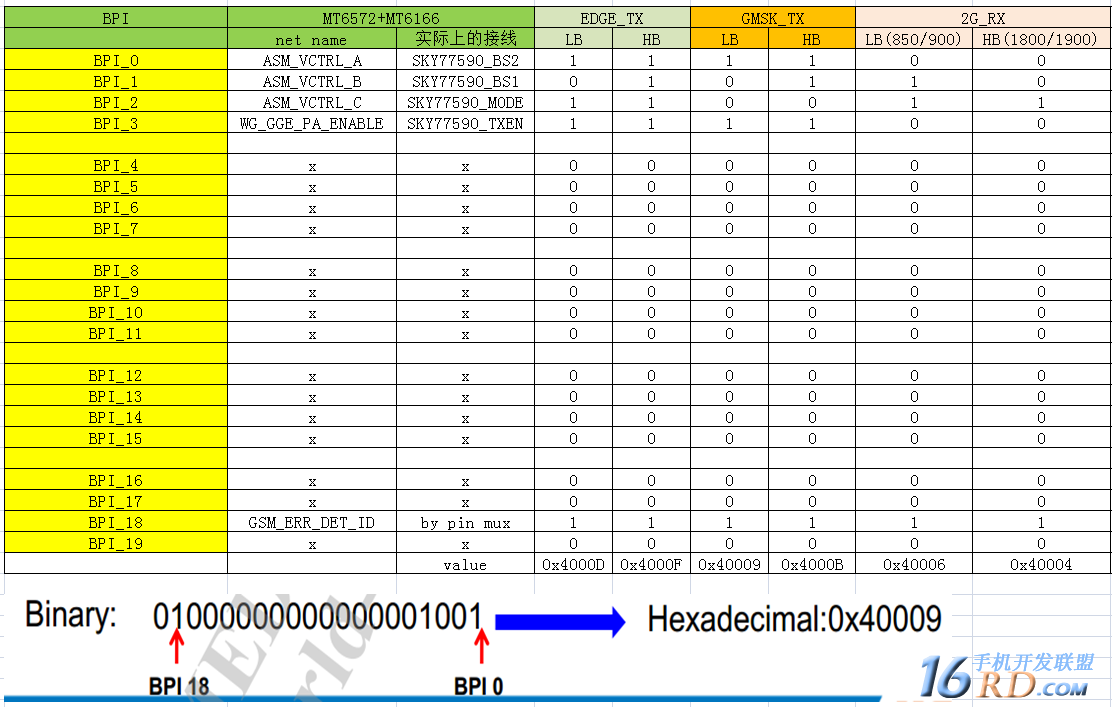
Task: Click the 2G_RX header cell
Action: coord(983,18)
